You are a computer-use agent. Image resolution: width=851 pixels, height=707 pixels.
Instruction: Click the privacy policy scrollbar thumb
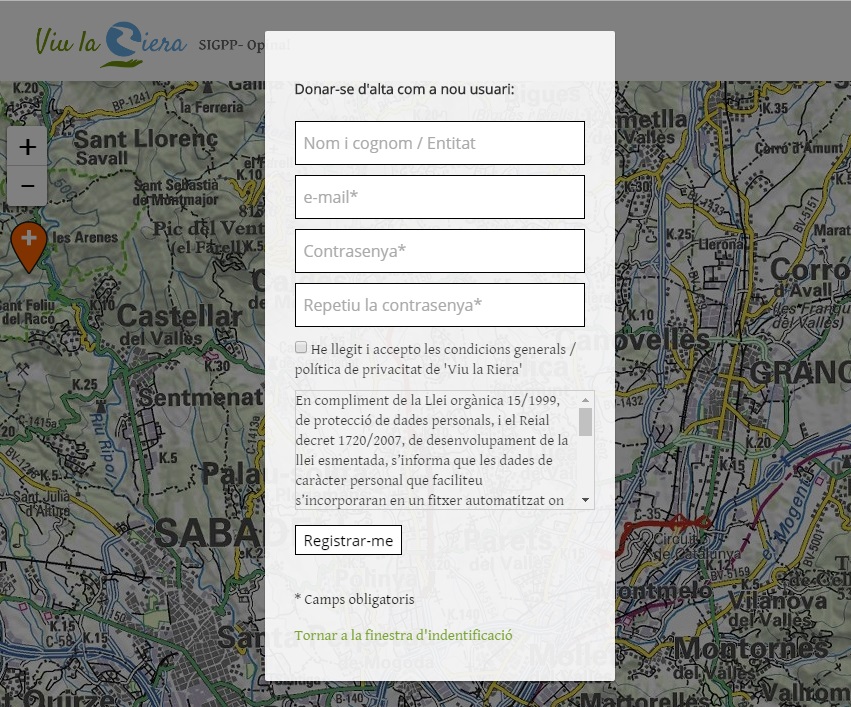585,421
